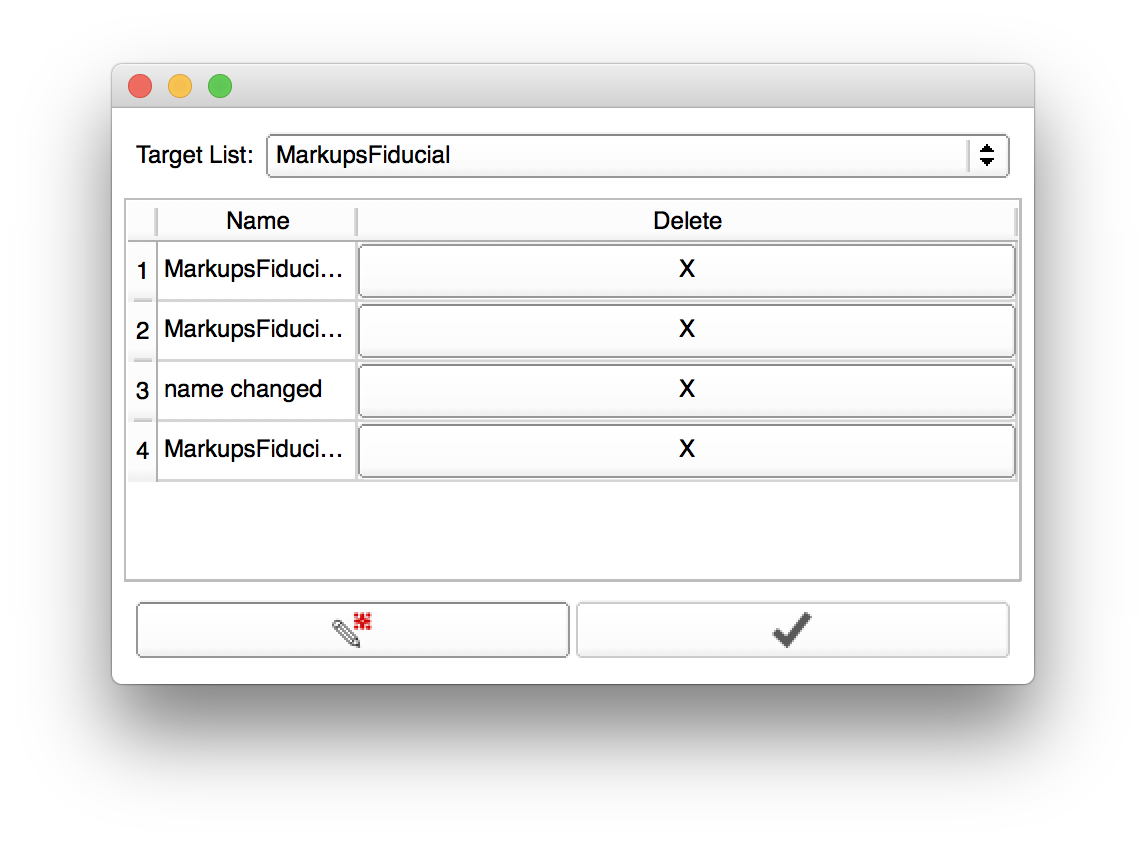
Task: Select row header number 4
Action: pos(142,451)
